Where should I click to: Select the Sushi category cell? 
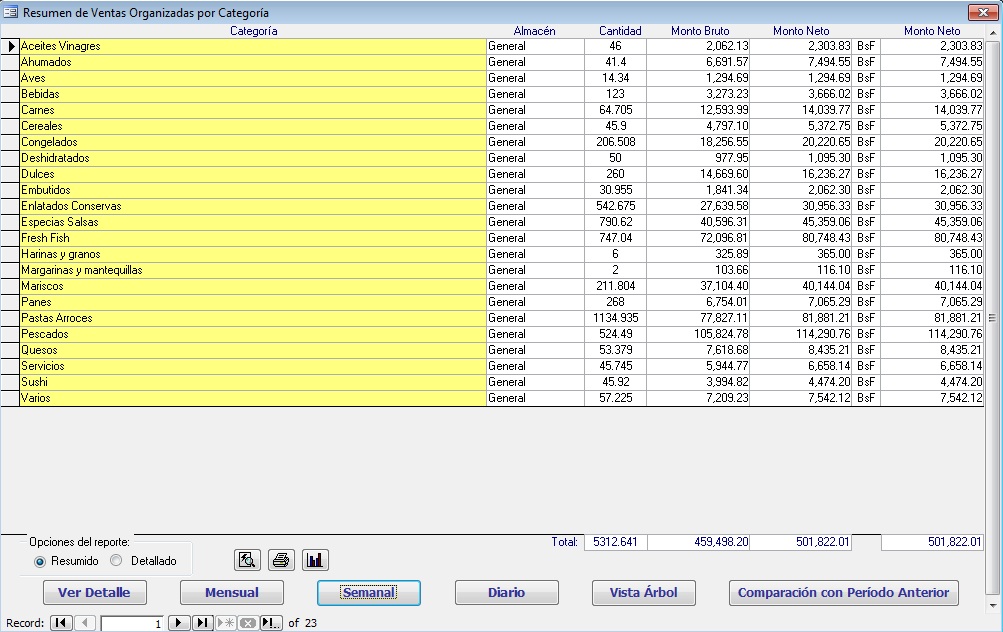(x=253, y=382)
